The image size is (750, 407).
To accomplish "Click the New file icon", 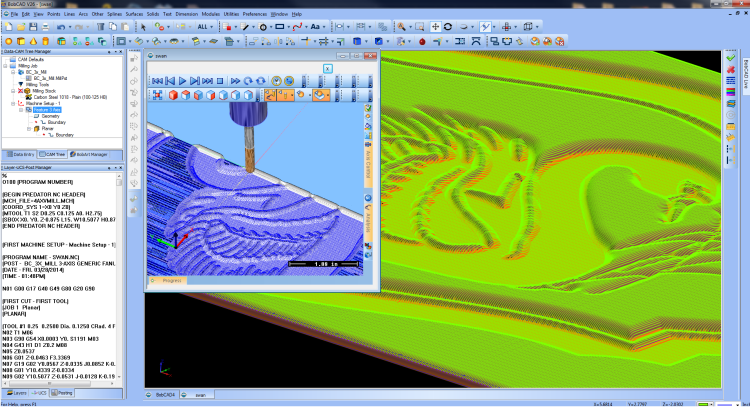I will [9, 27].
